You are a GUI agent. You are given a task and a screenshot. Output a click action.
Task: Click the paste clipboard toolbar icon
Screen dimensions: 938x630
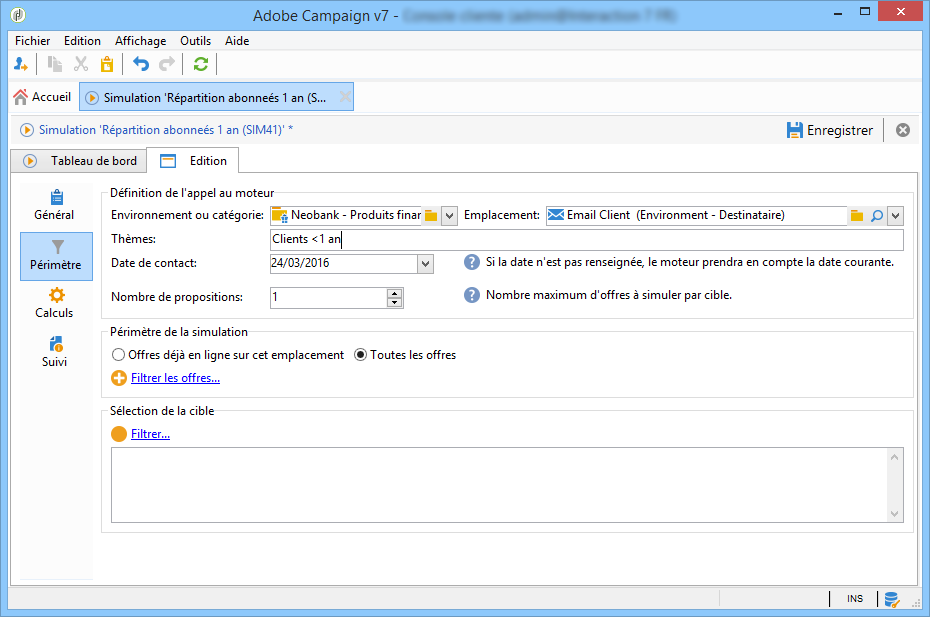click(x=107, y=64)
